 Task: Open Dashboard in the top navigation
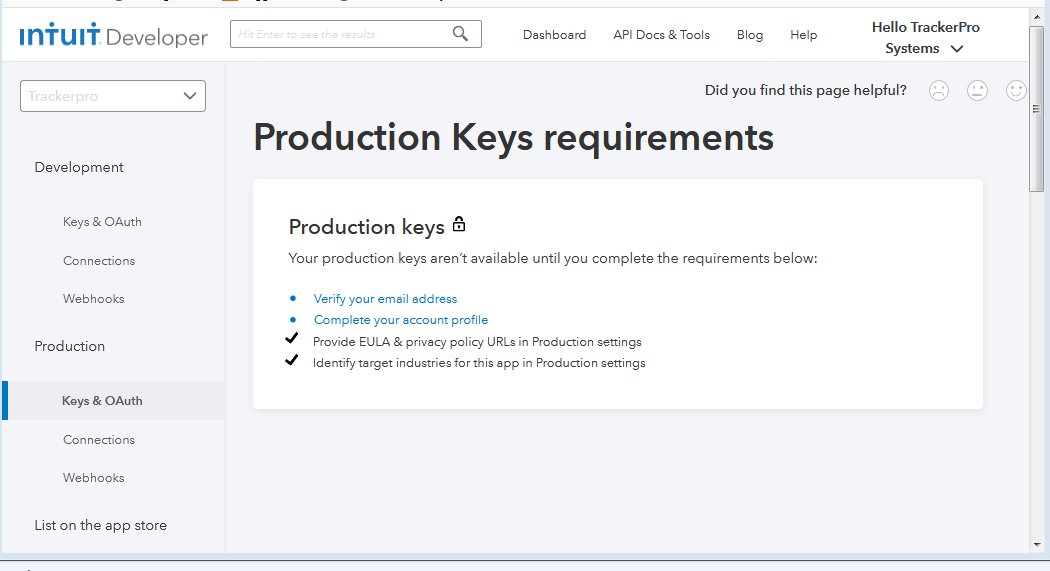(x=554, y=35)
